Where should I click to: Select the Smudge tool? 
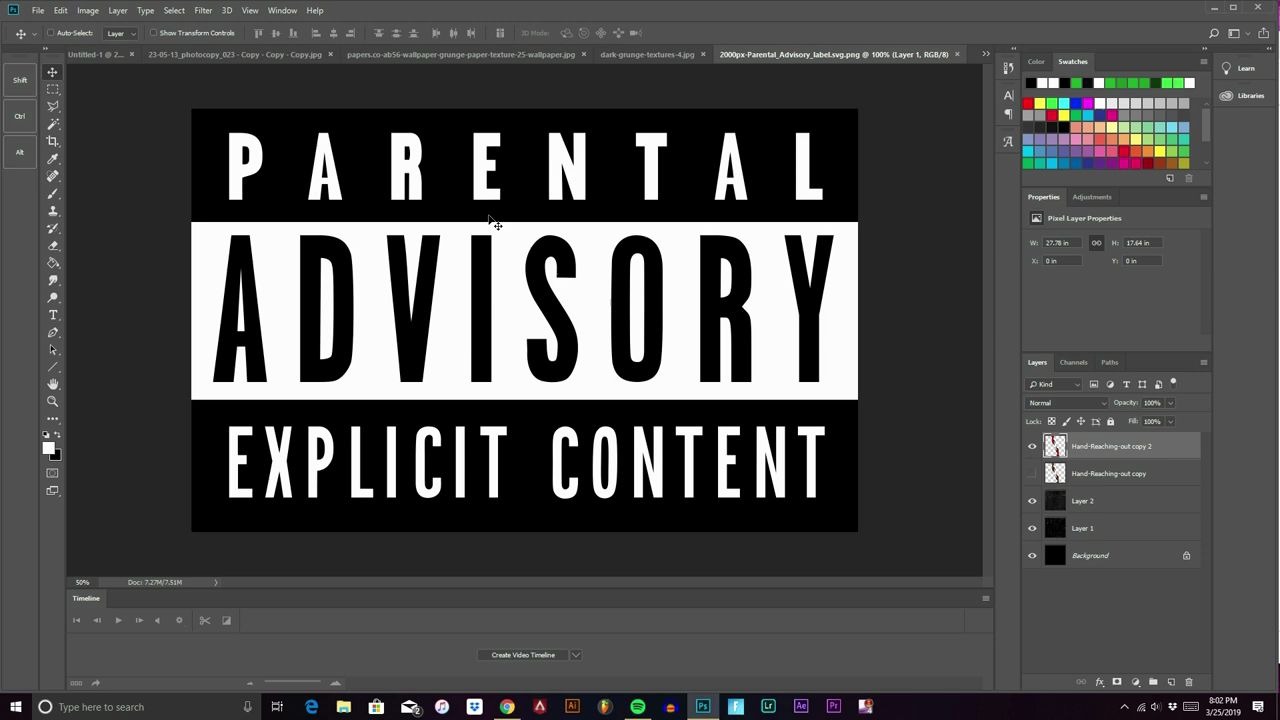(53, 281)
